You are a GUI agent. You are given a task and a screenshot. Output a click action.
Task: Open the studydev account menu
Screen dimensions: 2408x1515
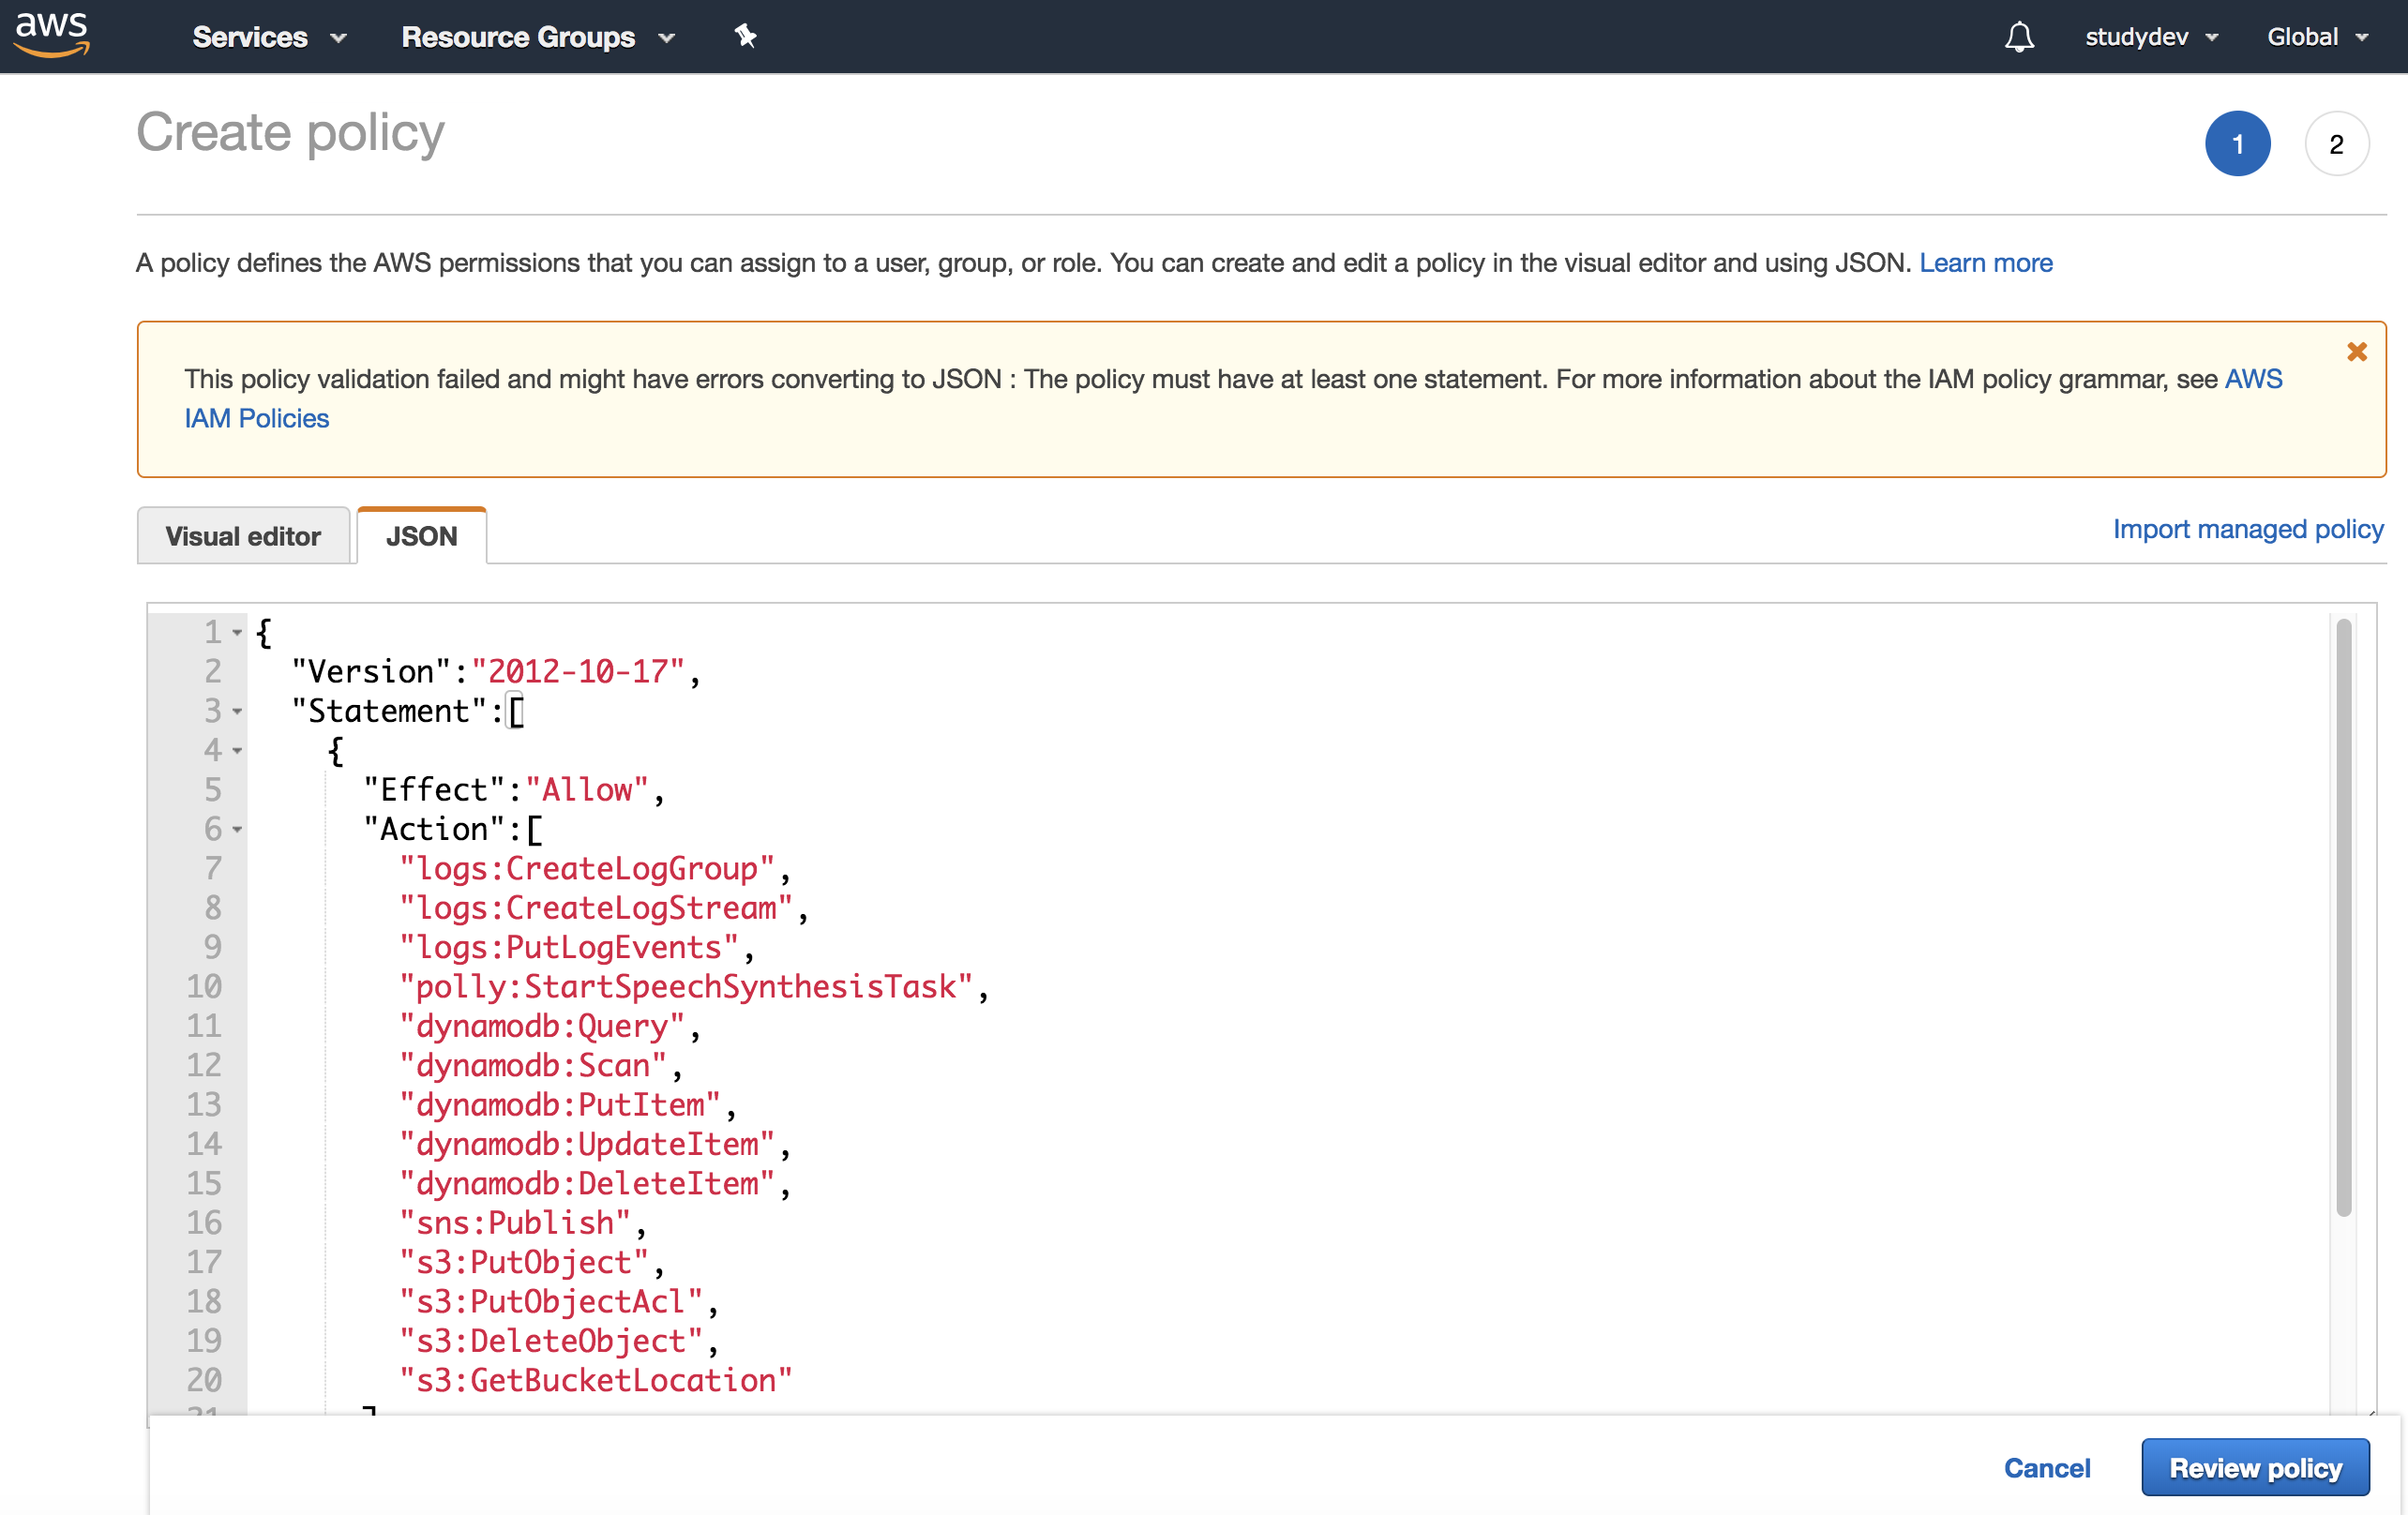coord(2152,37)
